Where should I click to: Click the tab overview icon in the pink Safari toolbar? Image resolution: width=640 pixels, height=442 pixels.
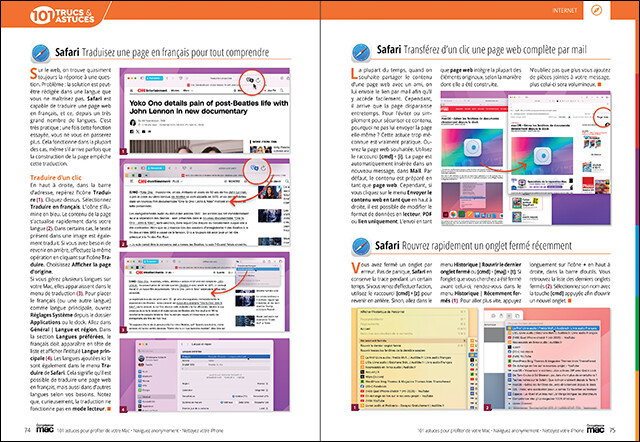(x=517, y=316)
